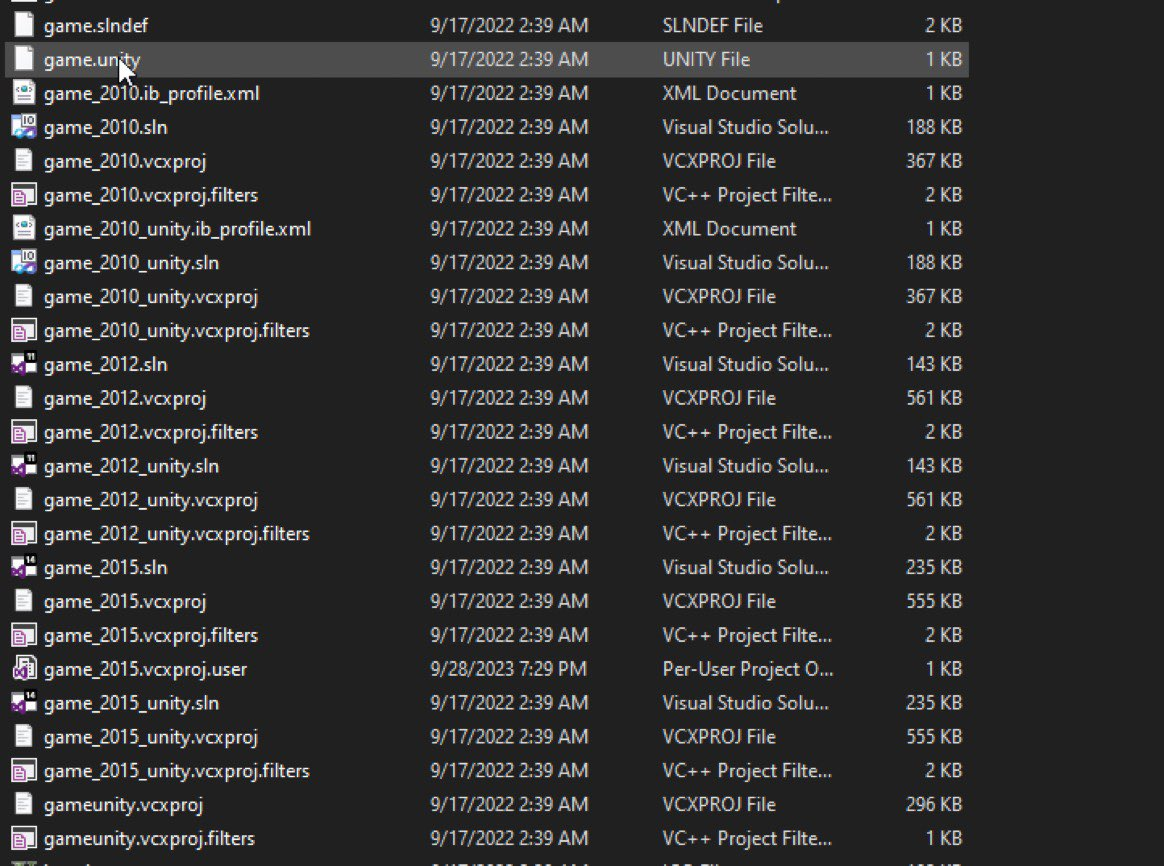
Task: Click the 296 KB size entry
Action: tap(934, 804)
